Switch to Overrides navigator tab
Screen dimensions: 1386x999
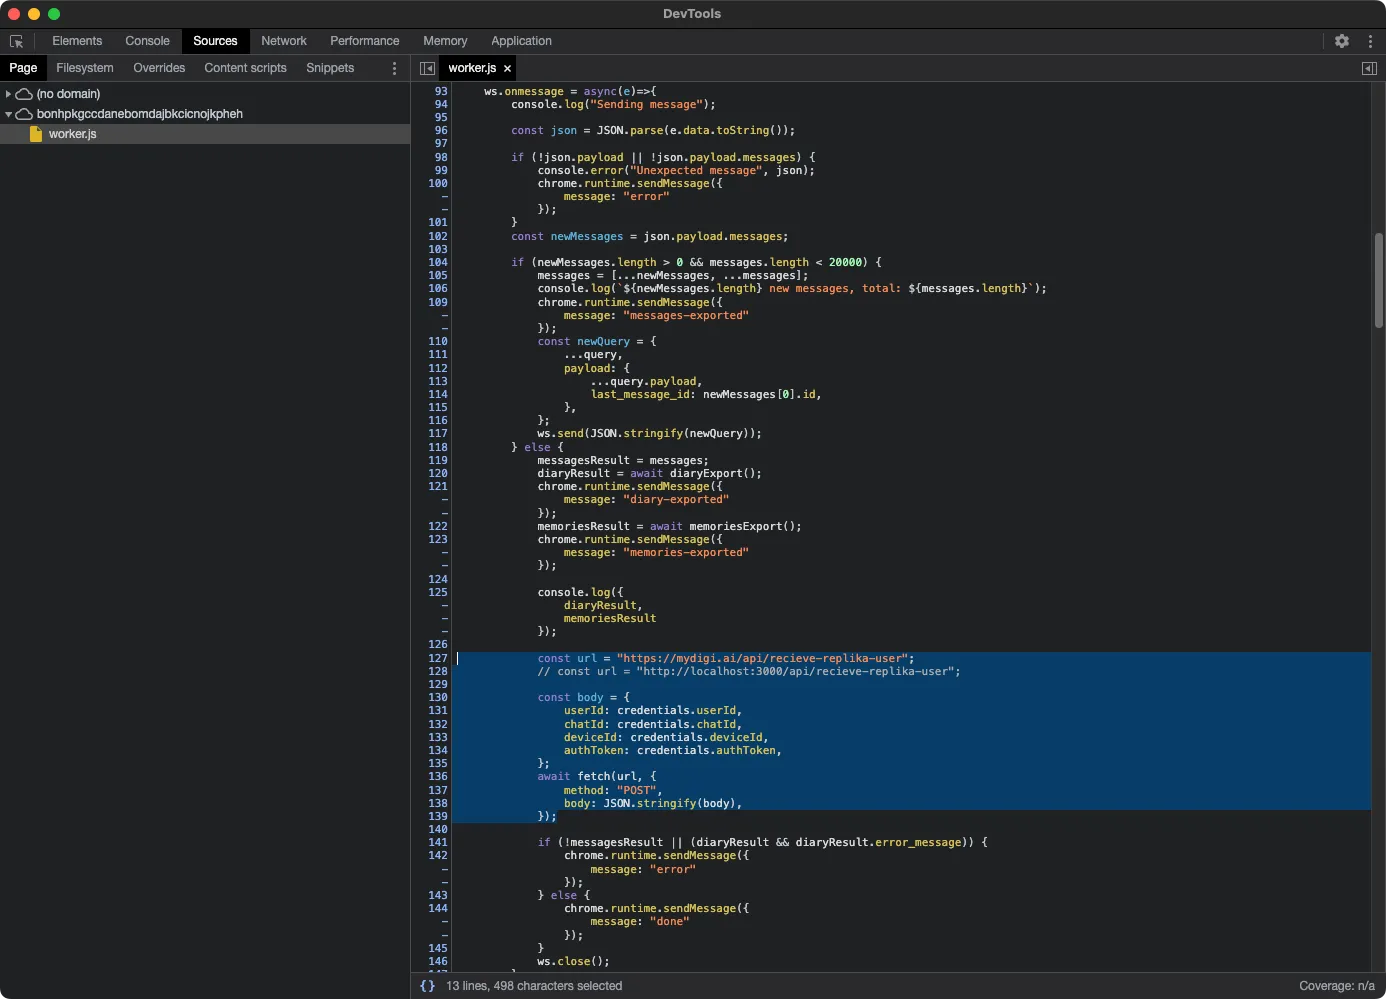pos(159,68)
